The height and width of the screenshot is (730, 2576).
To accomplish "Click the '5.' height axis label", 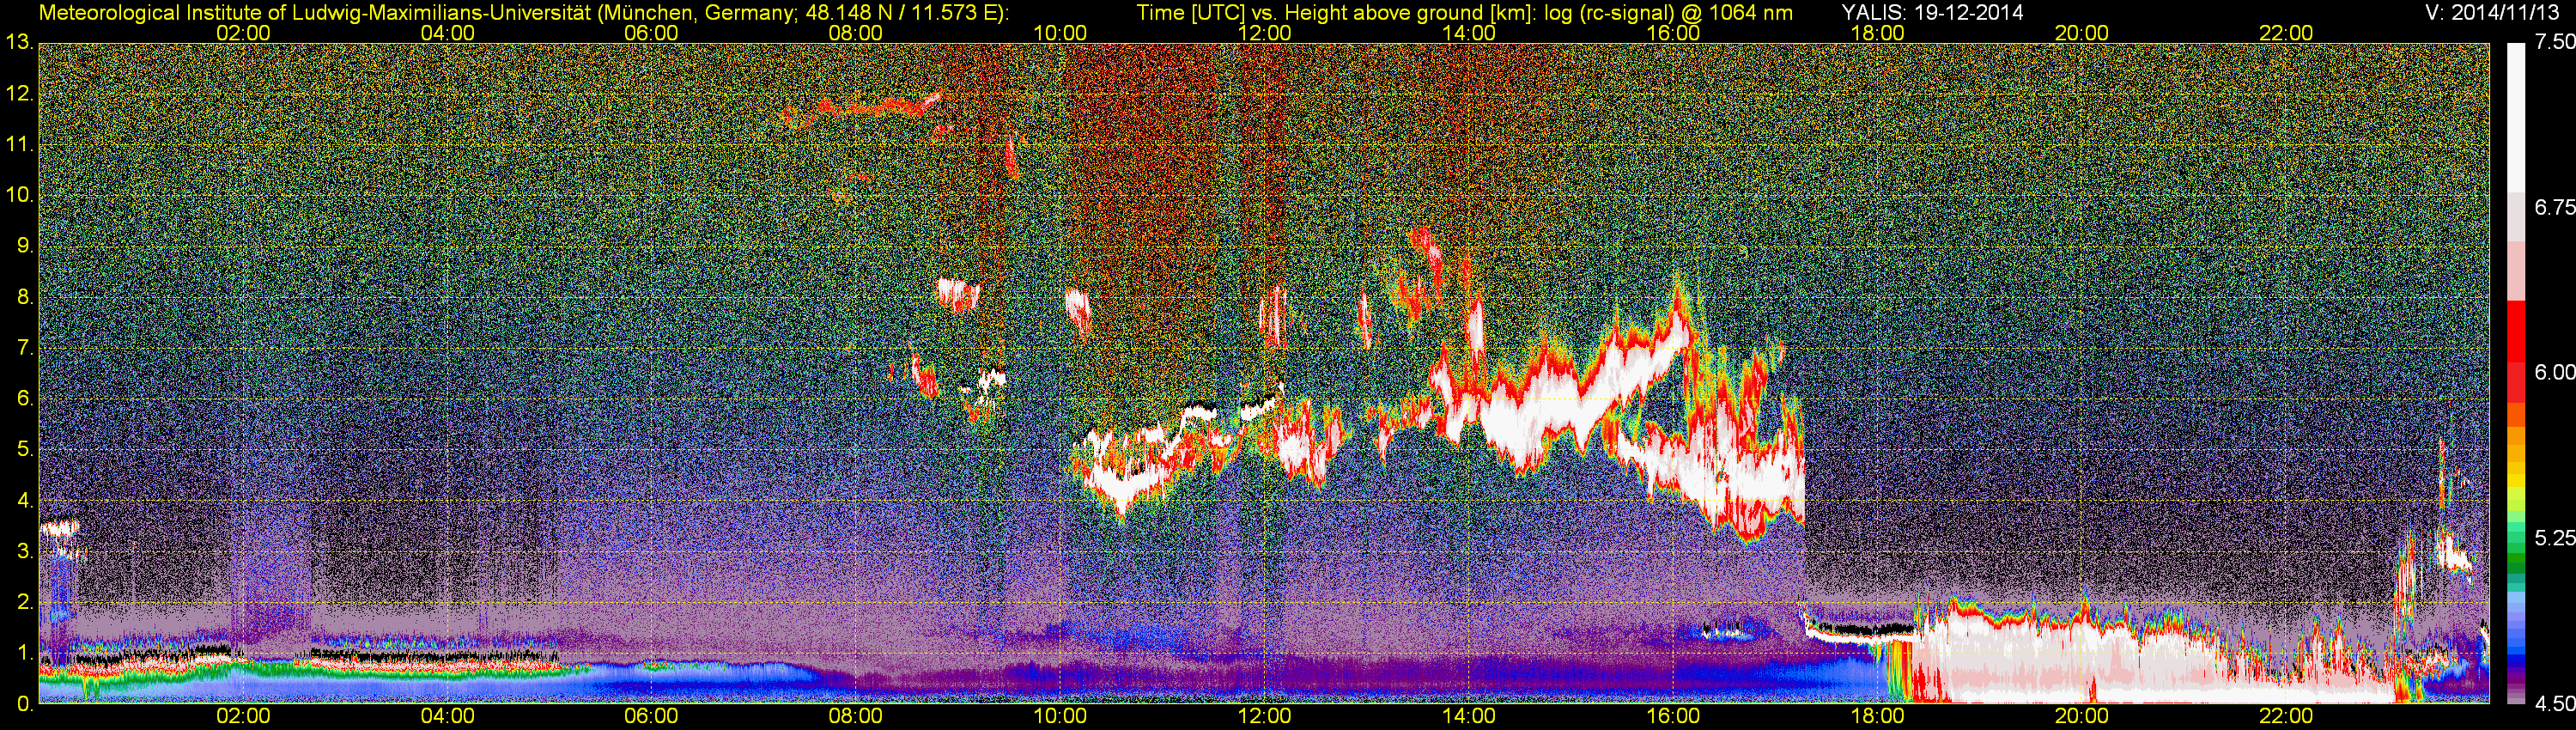I will [25, 450].
